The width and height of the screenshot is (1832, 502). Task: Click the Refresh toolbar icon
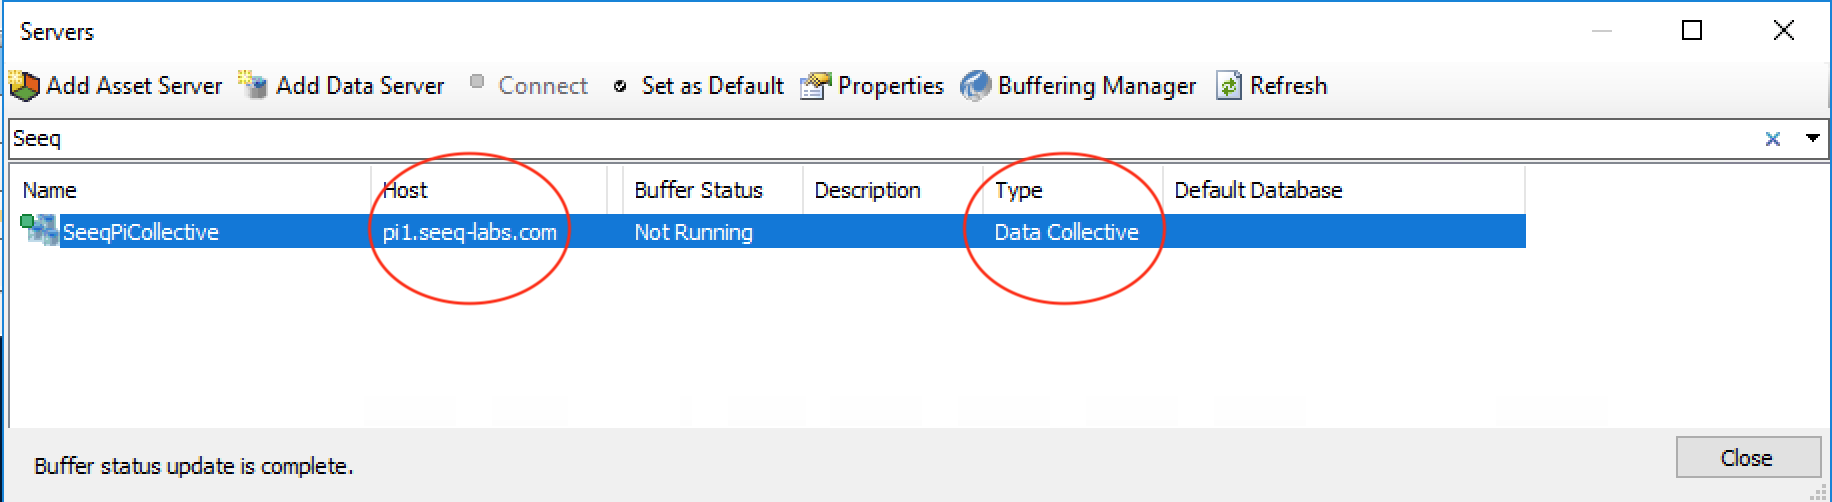[x=1228, y=87]
